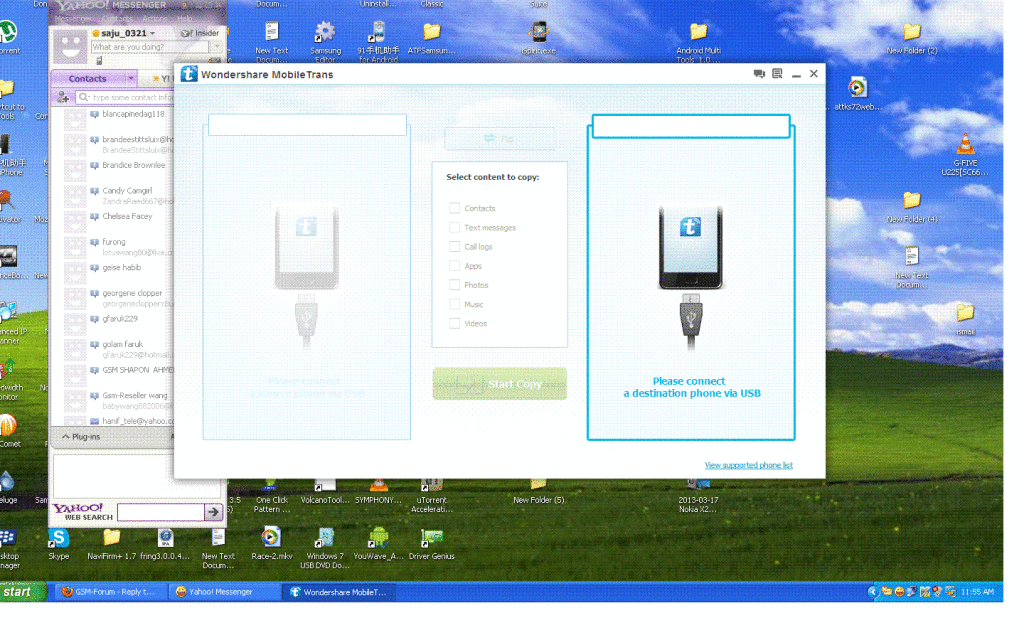Expand the status message dropdown arrow in Yahoo Messenger
The width and height of the screenshot is (1024, 640).
(x=217, y=47)
